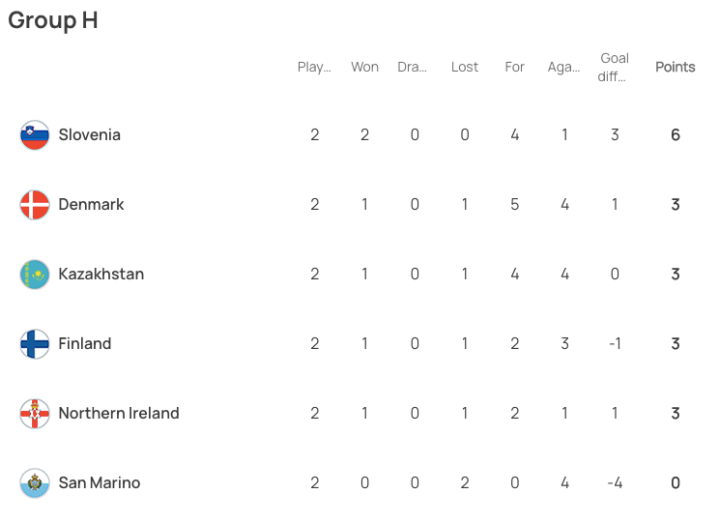Click the Finland flag icon

(35, 344)
